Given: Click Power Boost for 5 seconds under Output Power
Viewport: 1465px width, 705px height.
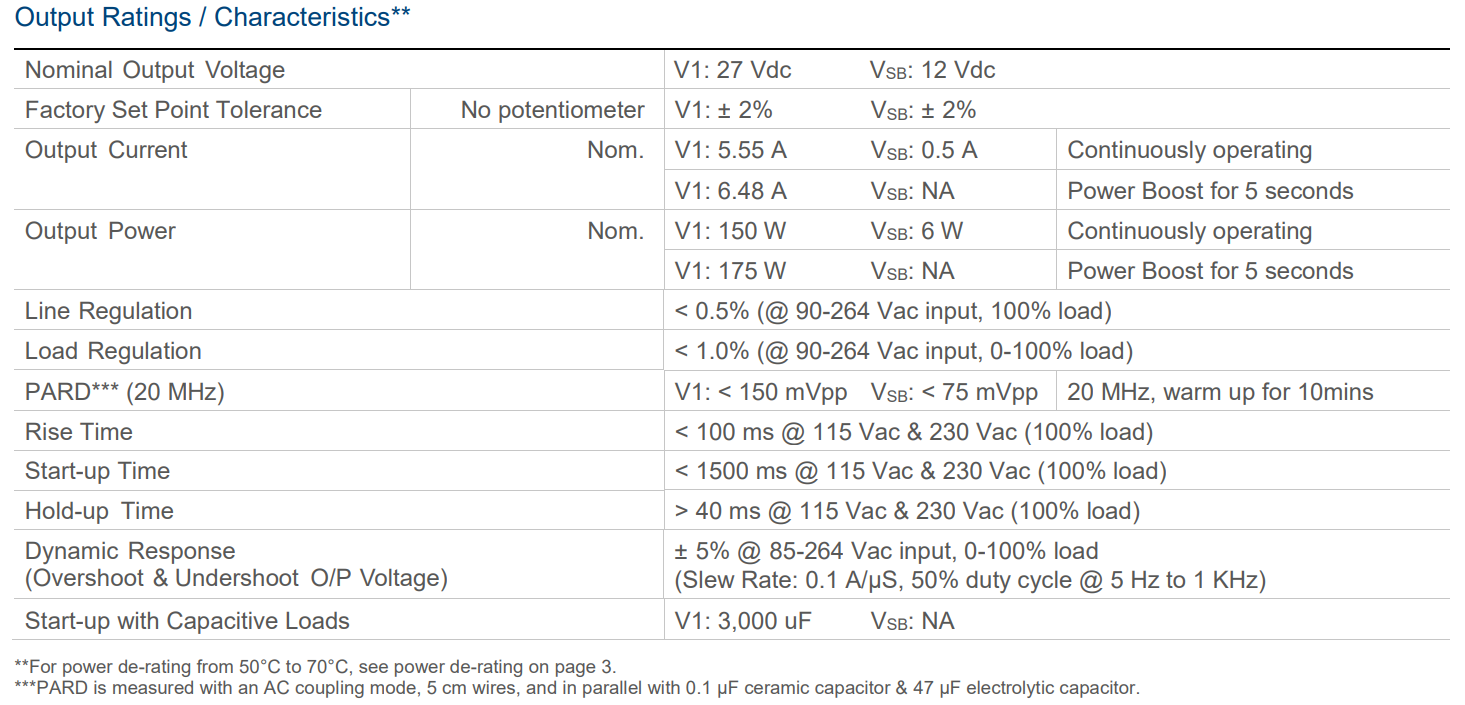Looking at the screenshot, I should 1210,271.
